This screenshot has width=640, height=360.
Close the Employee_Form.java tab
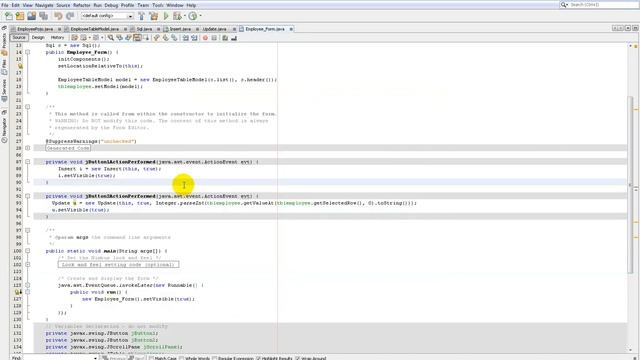pos(291,29)
